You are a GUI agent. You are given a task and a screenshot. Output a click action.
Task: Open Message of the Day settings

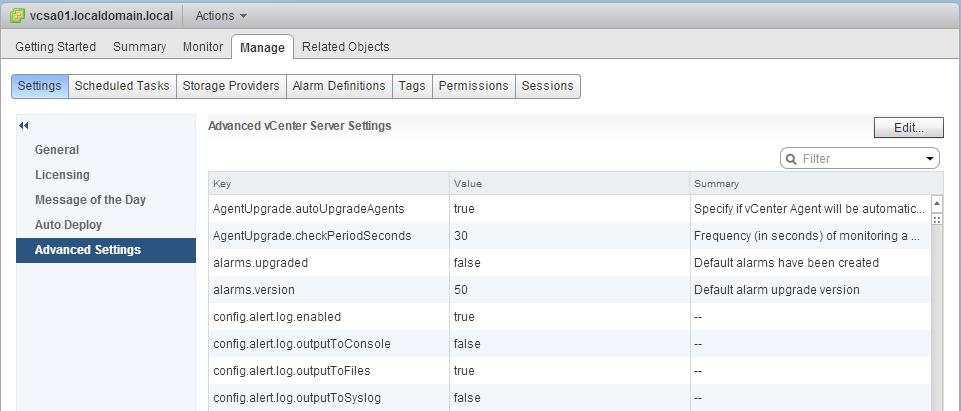90,200
